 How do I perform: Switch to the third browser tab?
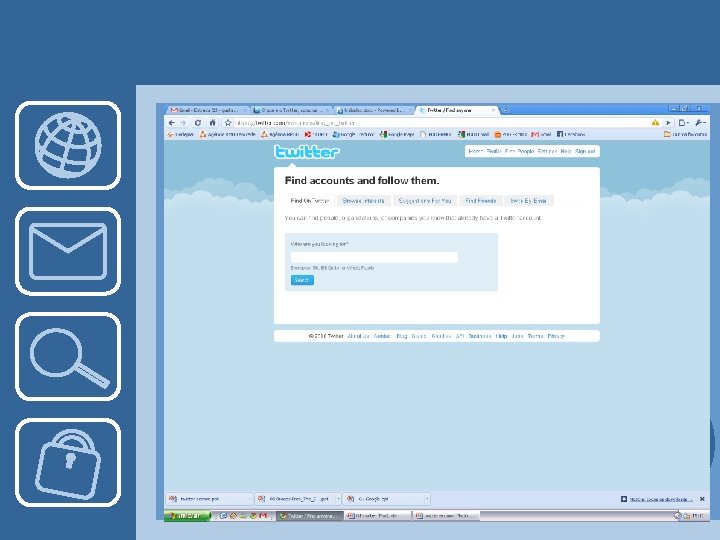(373, 110)
